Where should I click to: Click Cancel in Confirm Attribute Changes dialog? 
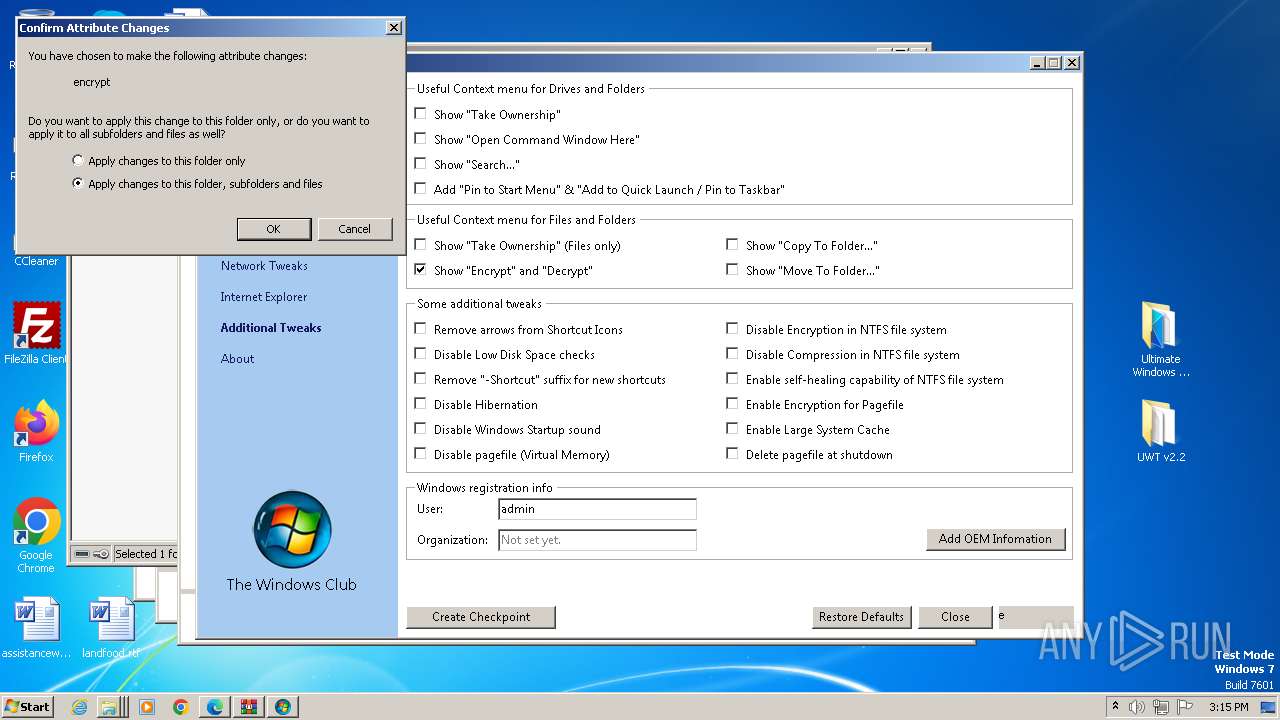pyautogui.click(x=355, y=229)
